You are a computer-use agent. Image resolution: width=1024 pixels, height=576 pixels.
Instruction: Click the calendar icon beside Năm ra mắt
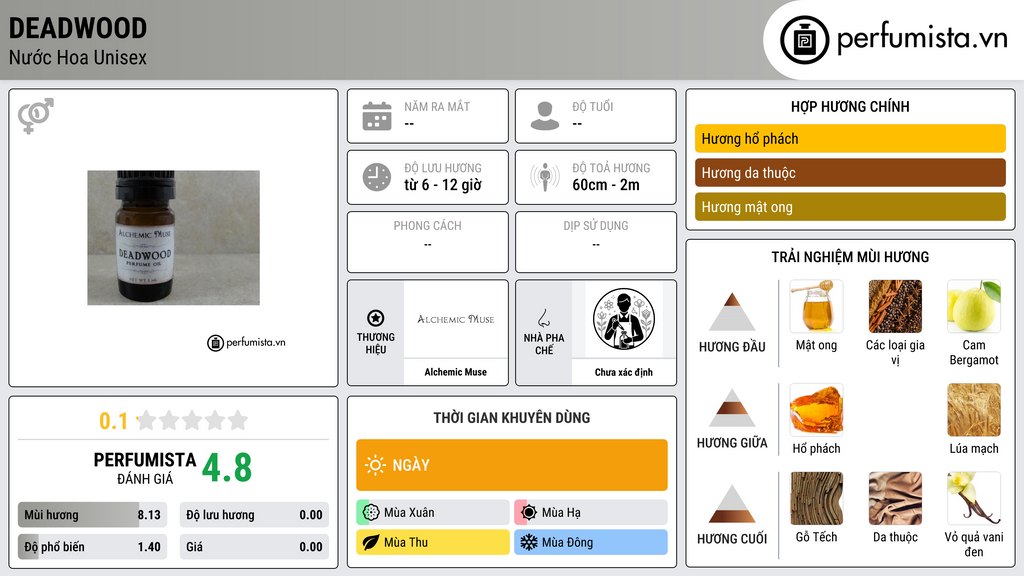click(x=377, y=116)
